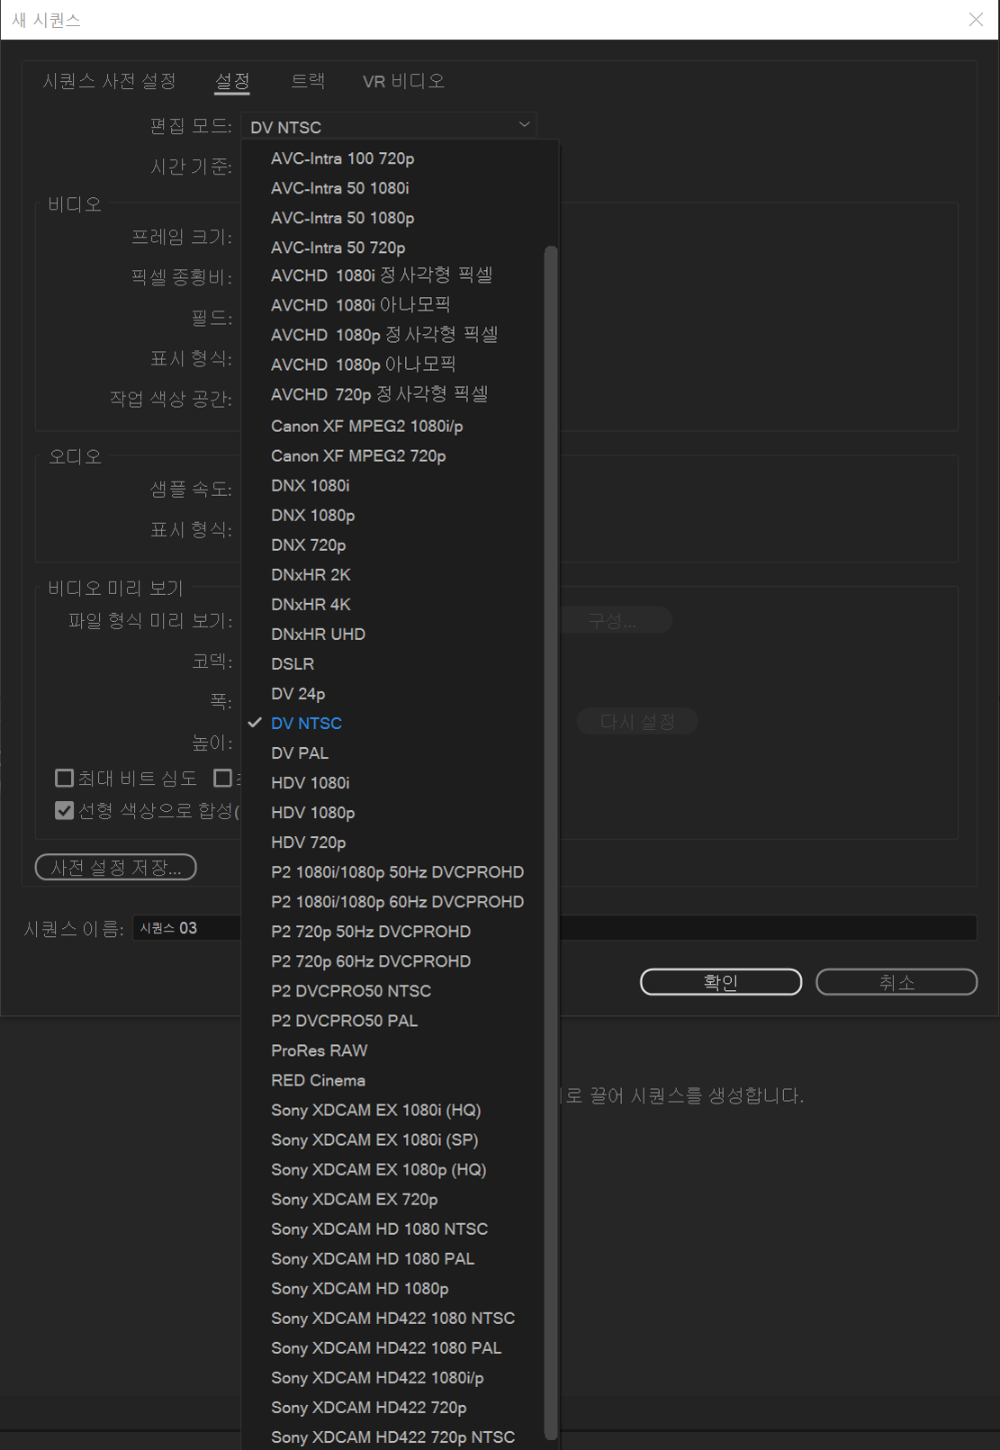1000x1450 pixels.
Task: Collapse the 편집 모드 dropdown arrow
Action: (524, 125)
